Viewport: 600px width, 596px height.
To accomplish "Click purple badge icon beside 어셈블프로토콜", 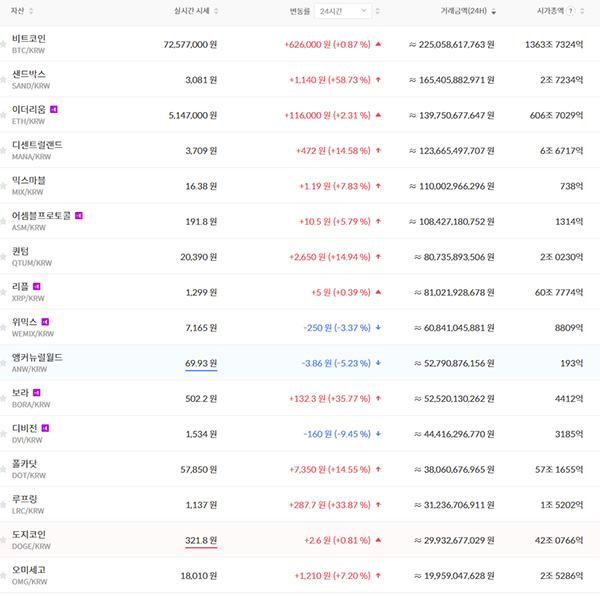I will click(x=79, y=215).
